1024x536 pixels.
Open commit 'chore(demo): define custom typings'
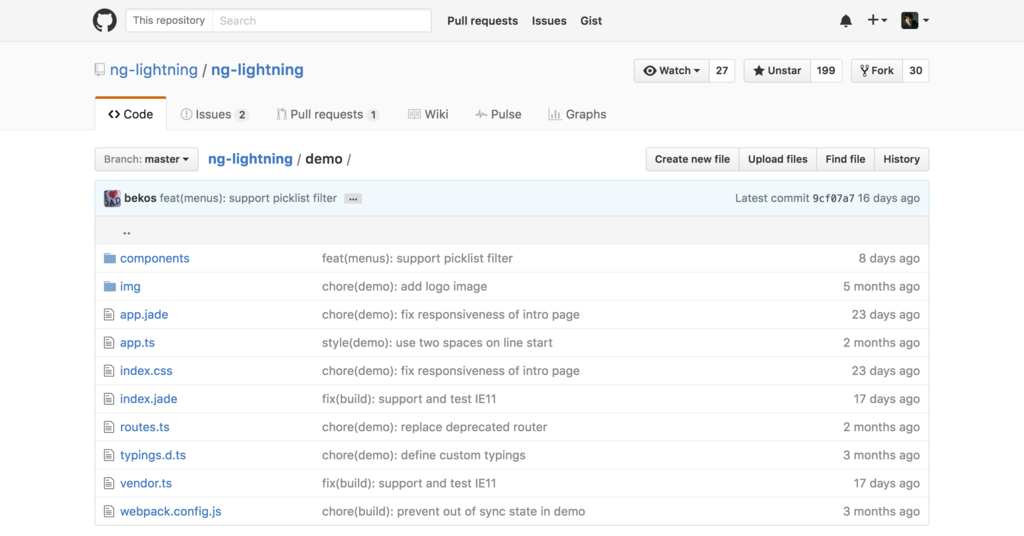point(424,455)
